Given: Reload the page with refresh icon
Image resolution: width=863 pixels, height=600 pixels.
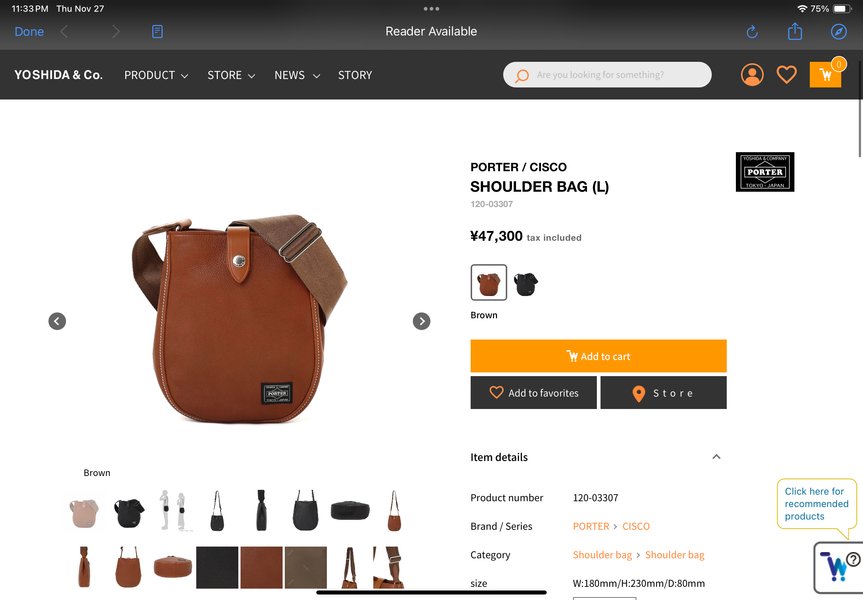Looking at the screenshot, I should pos(752,32).
